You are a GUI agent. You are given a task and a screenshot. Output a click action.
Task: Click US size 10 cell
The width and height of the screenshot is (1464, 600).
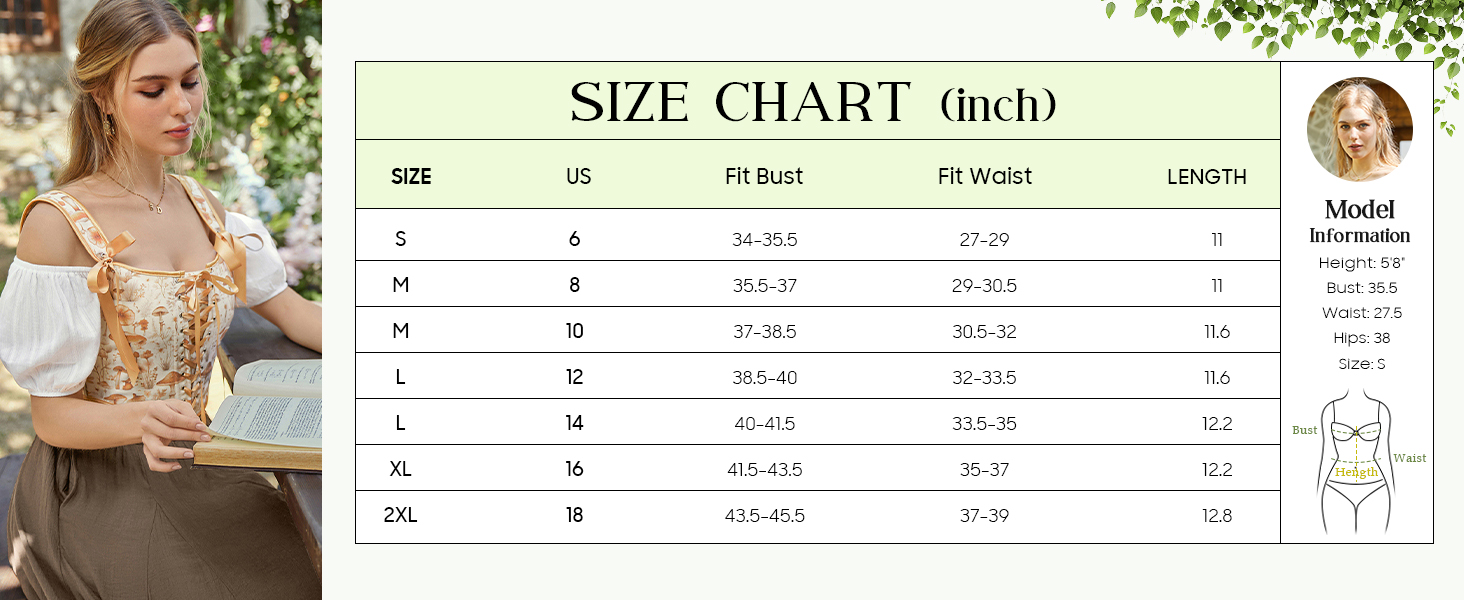(574, 331)
